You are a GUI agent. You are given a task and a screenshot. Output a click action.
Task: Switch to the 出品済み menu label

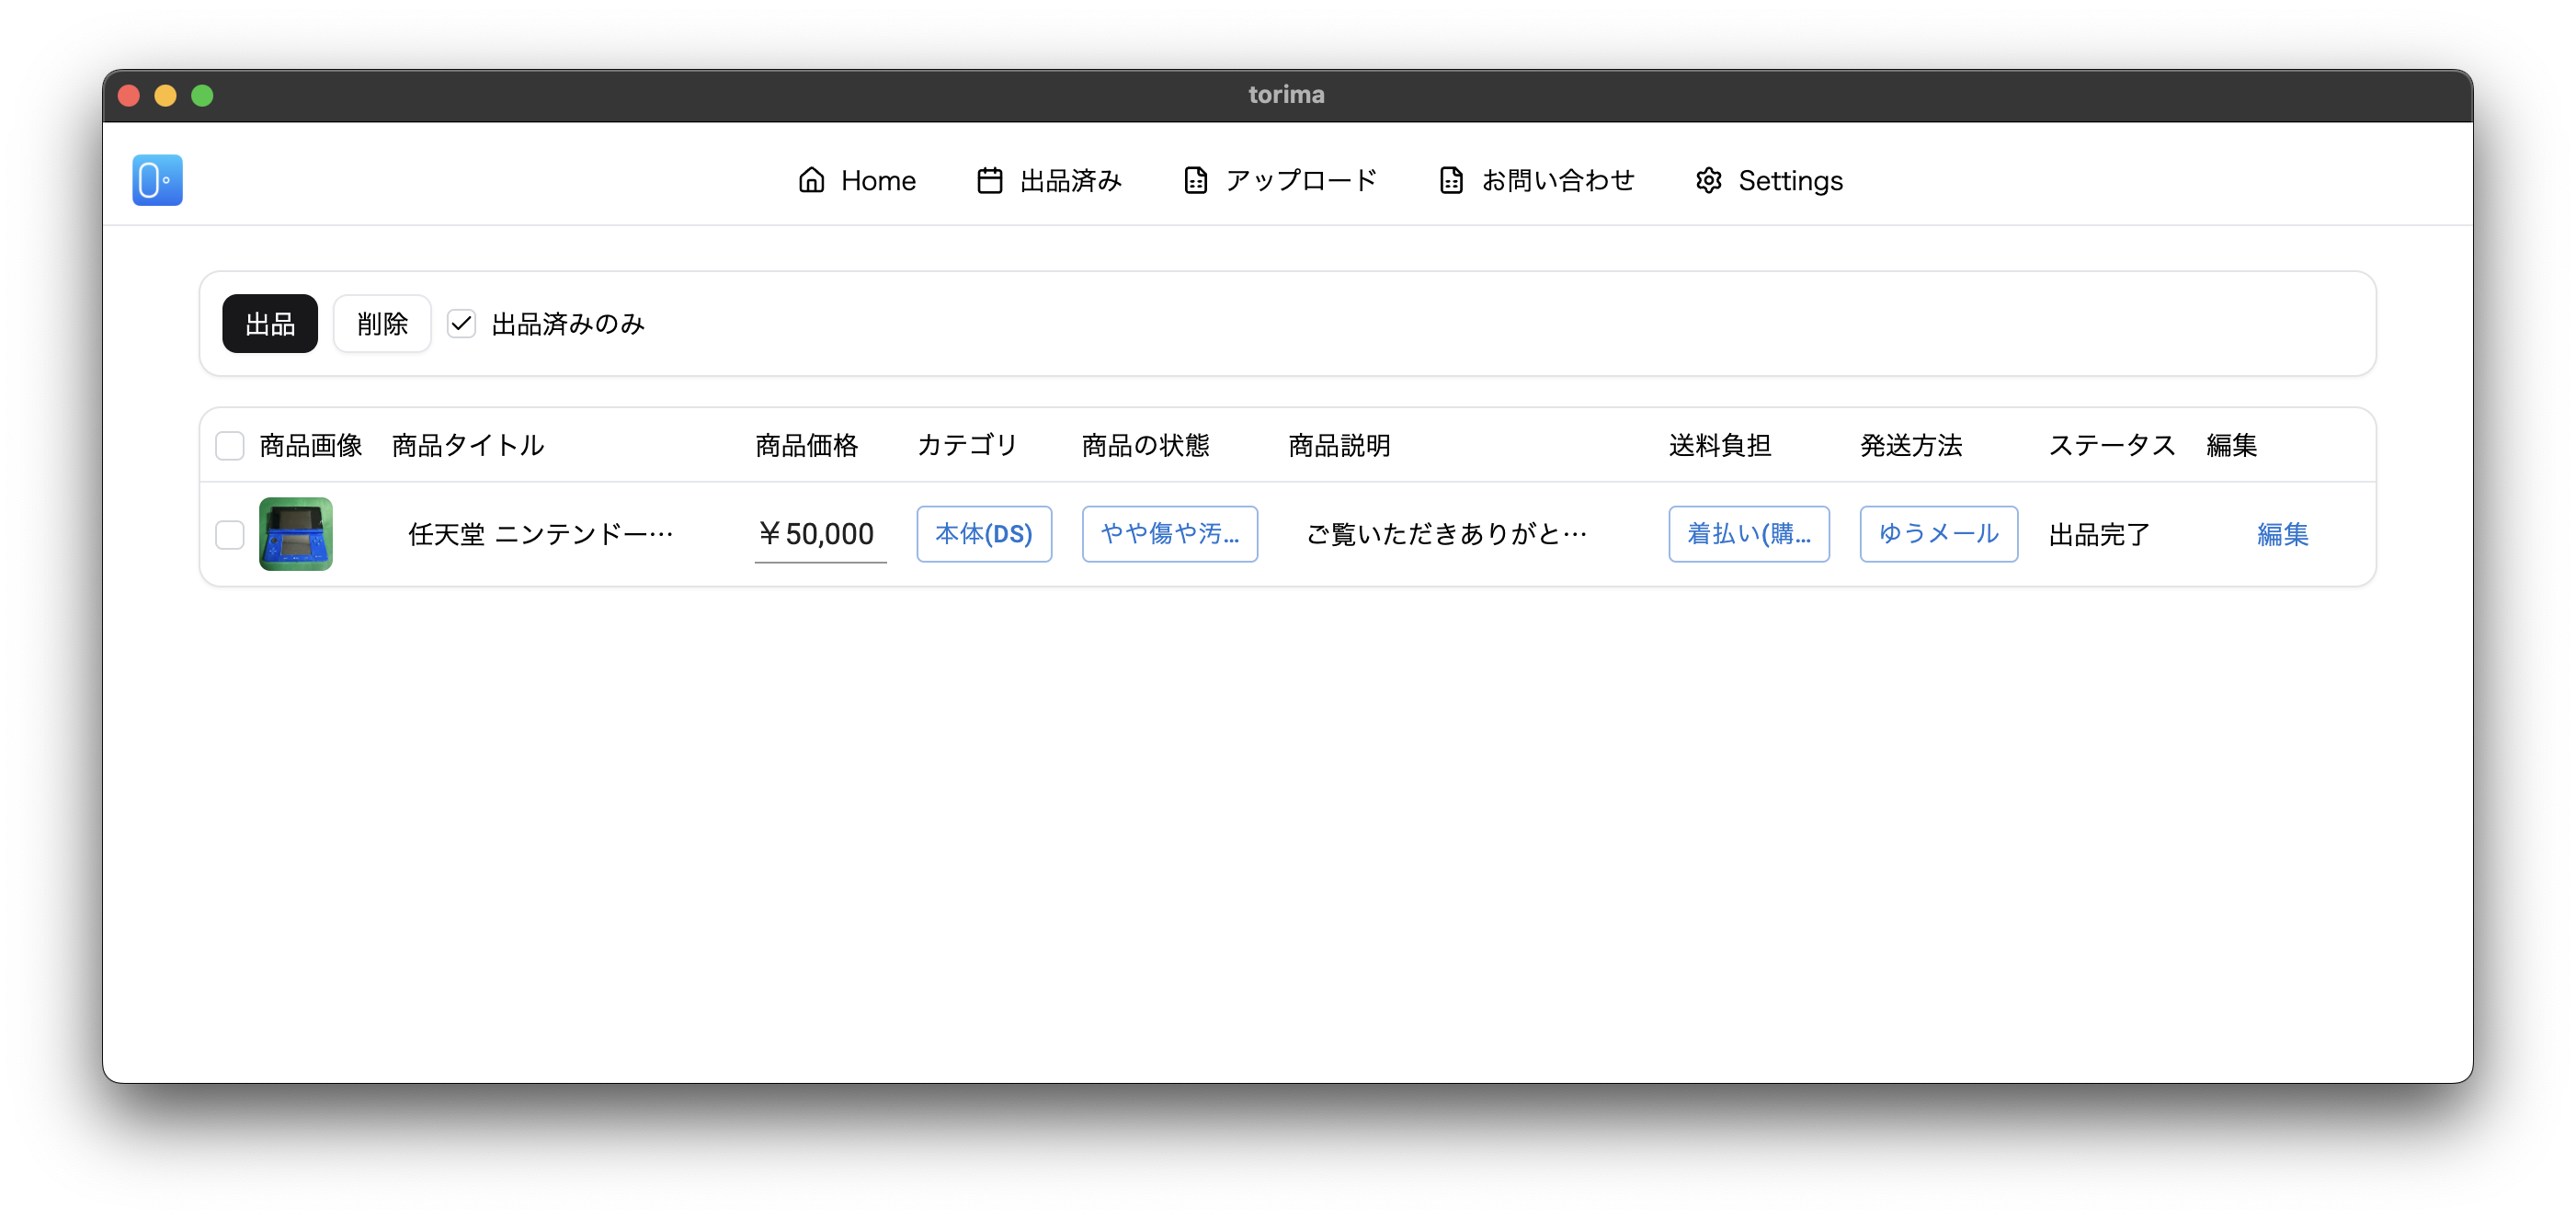[x=1070, y=180]
